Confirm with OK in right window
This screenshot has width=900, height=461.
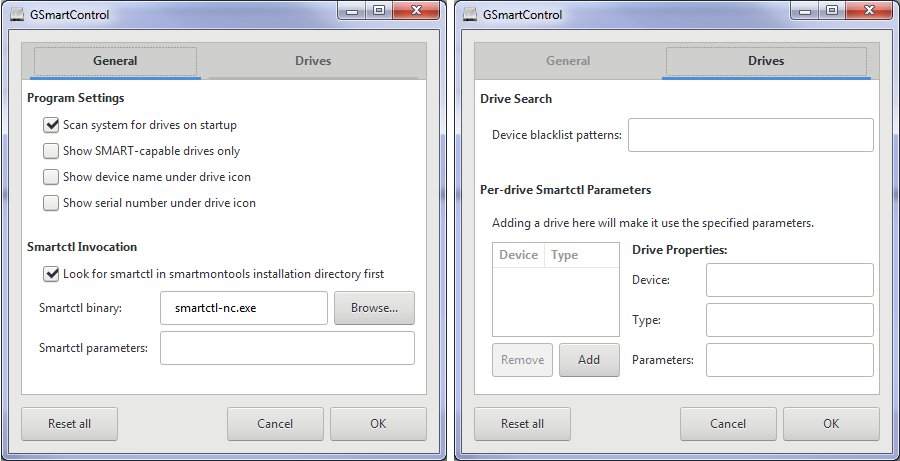tap(831, 424)
